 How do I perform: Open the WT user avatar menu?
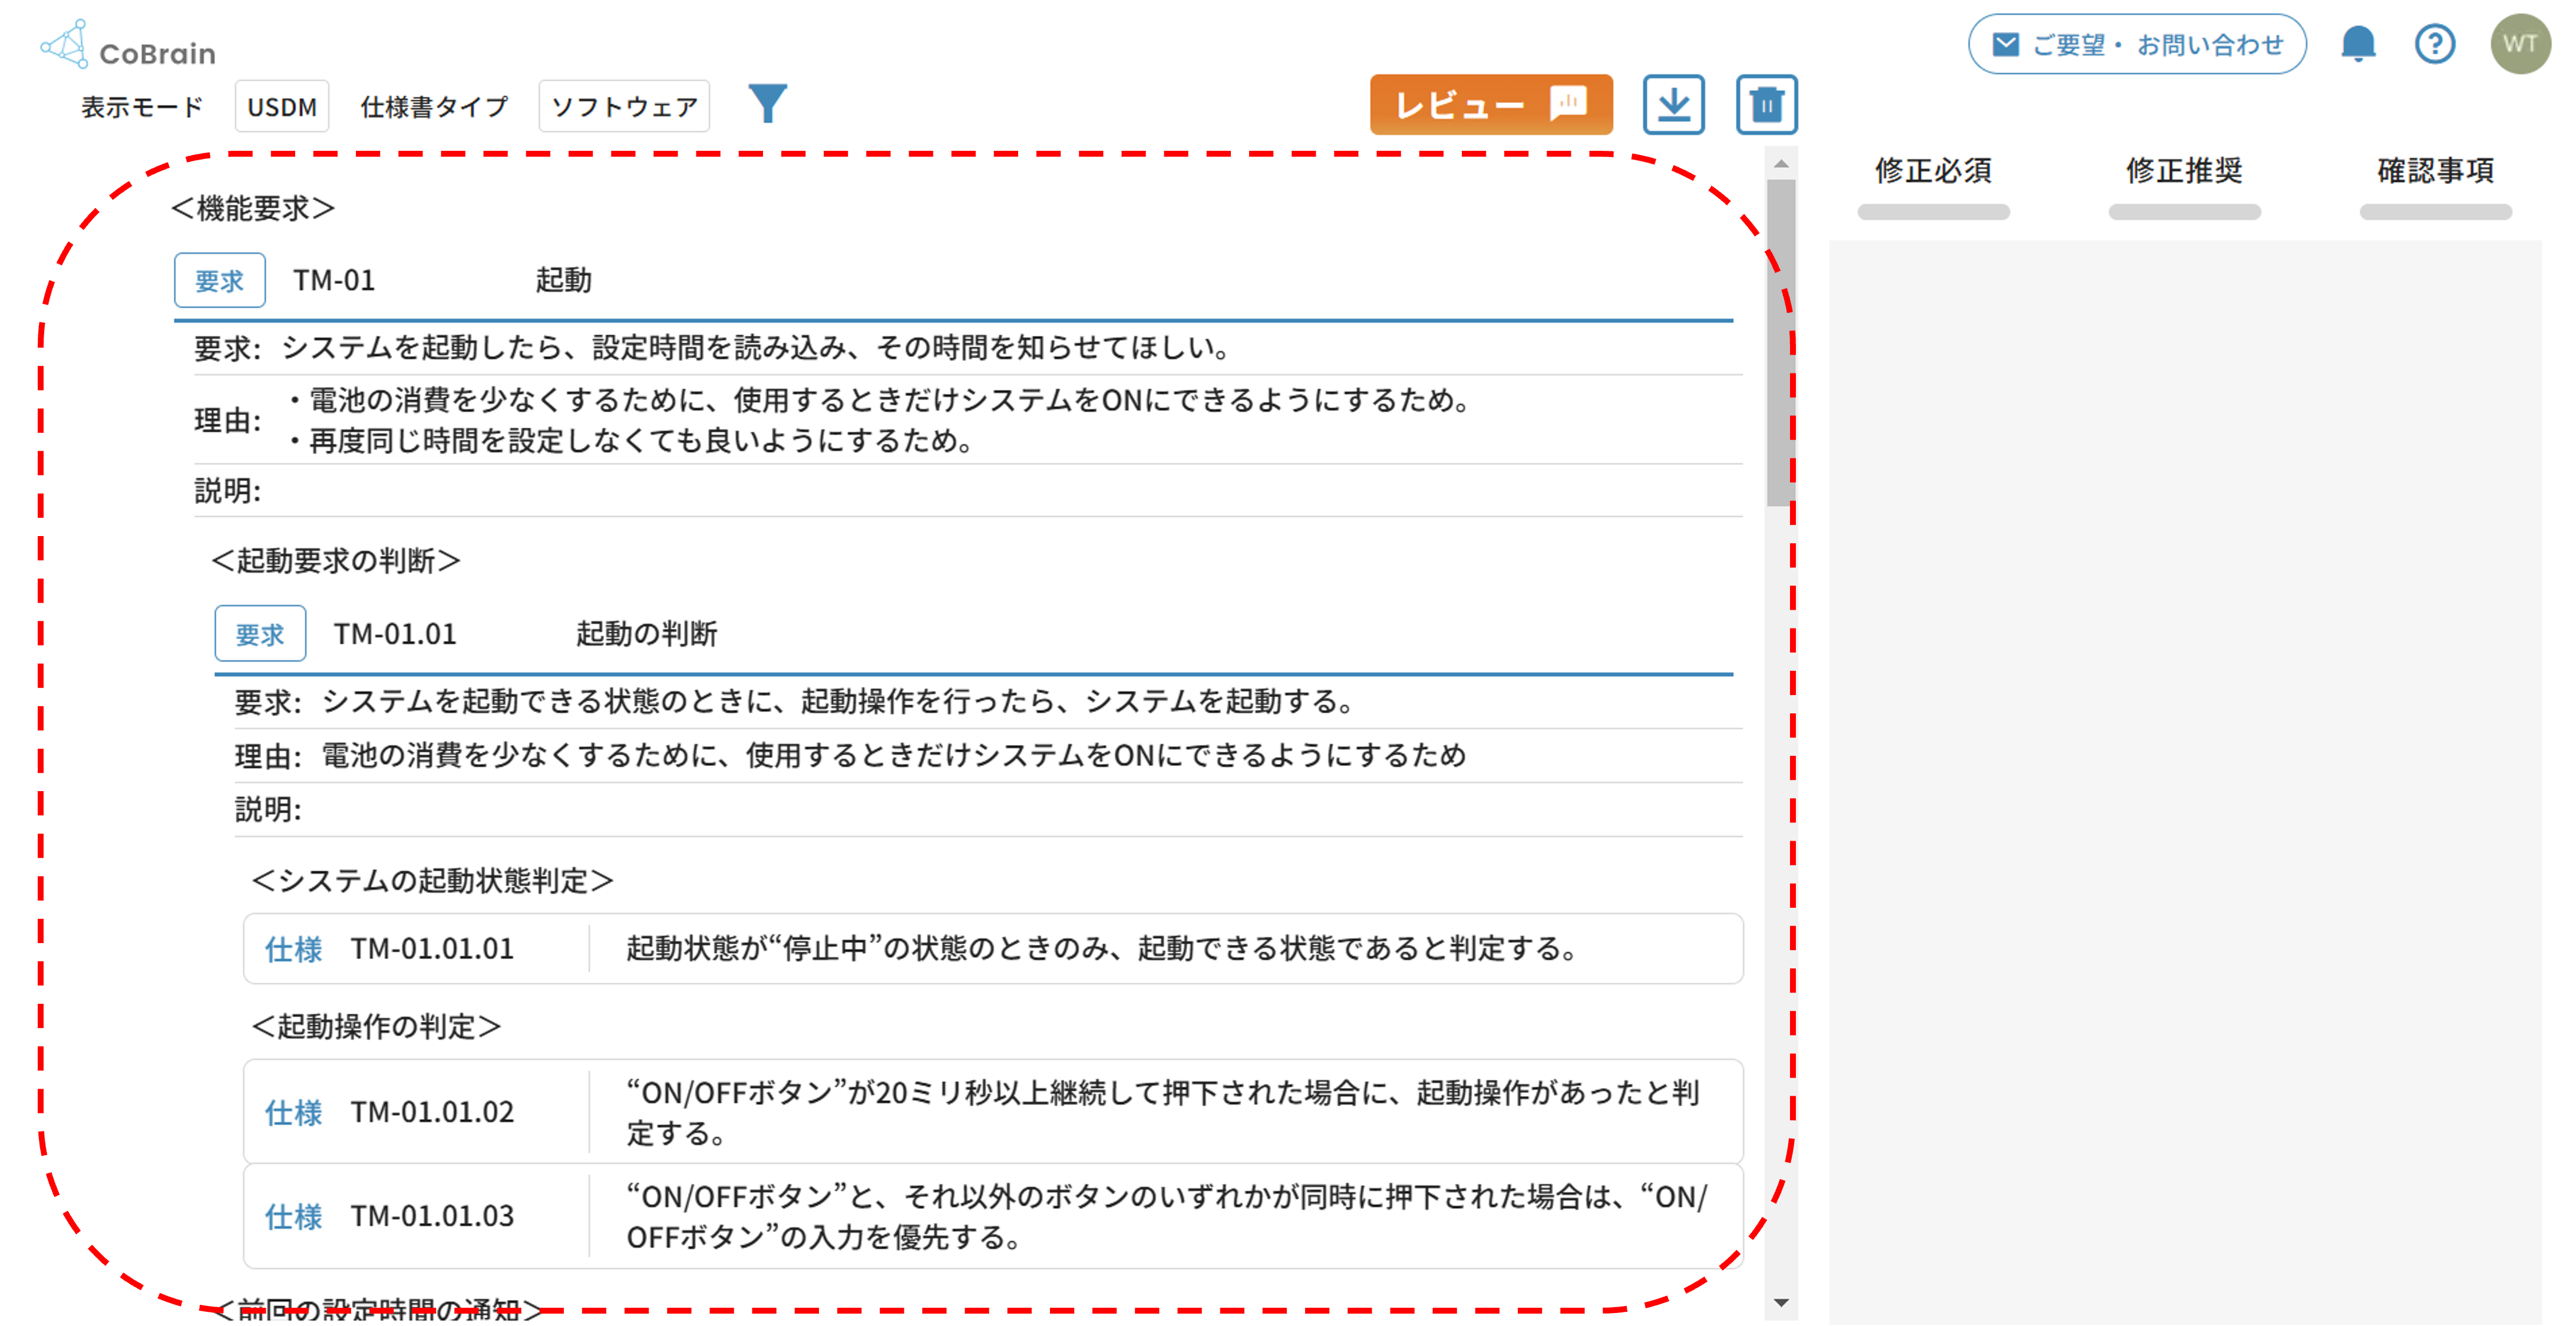[x=2520, y=44]
